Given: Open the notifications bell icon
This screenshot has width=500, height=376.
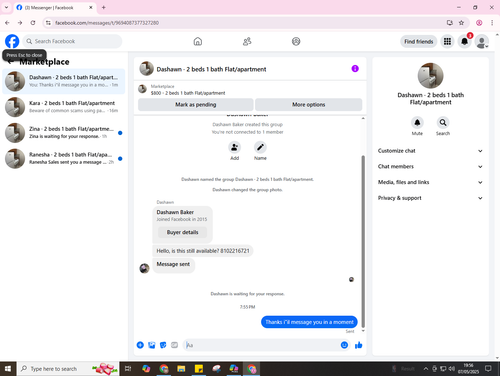Looking at the screenshot, I should [x=464, y=41].
